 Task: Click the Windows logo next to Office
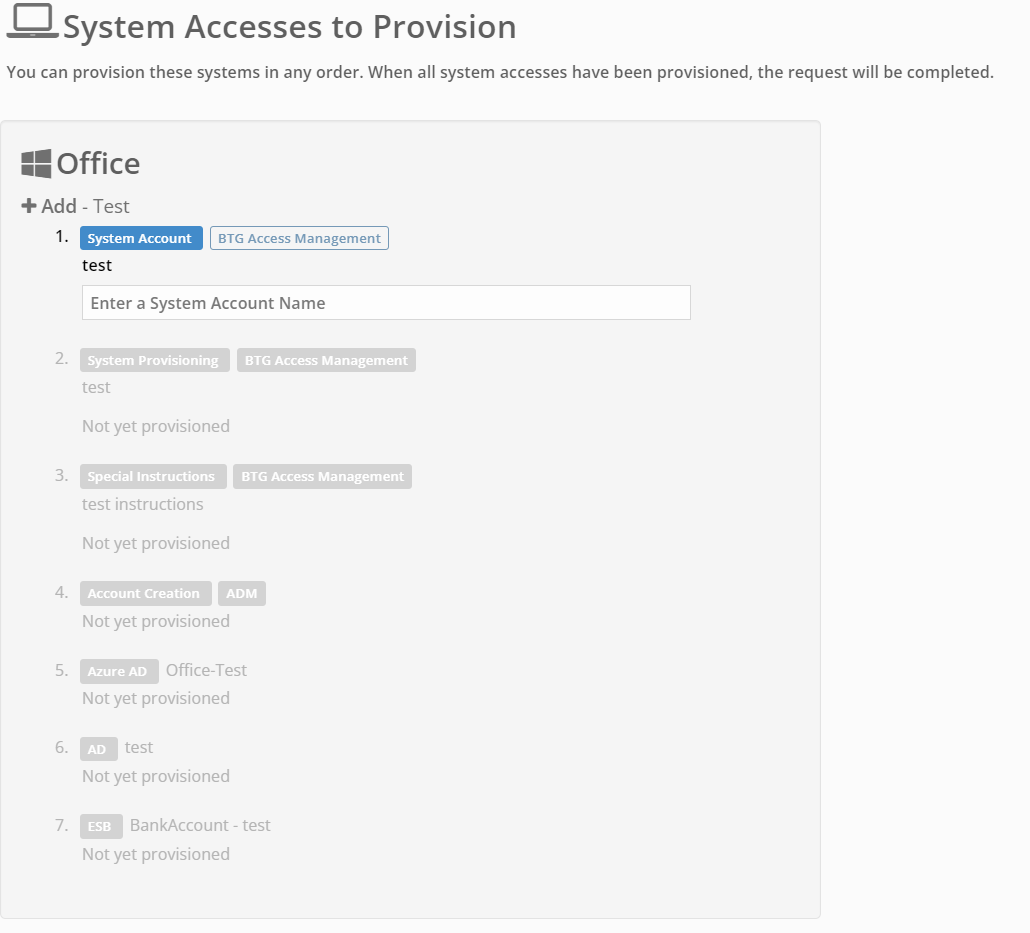tap(36, 164)
